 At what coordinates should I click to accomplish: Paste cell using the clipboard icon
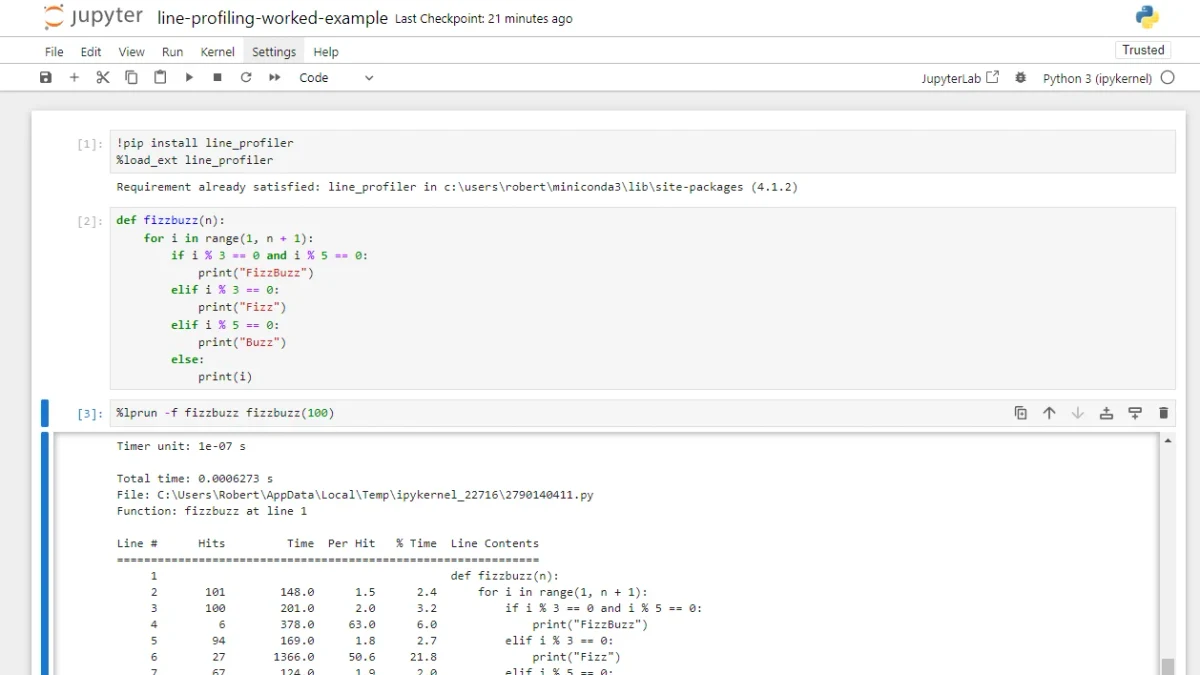160,78
